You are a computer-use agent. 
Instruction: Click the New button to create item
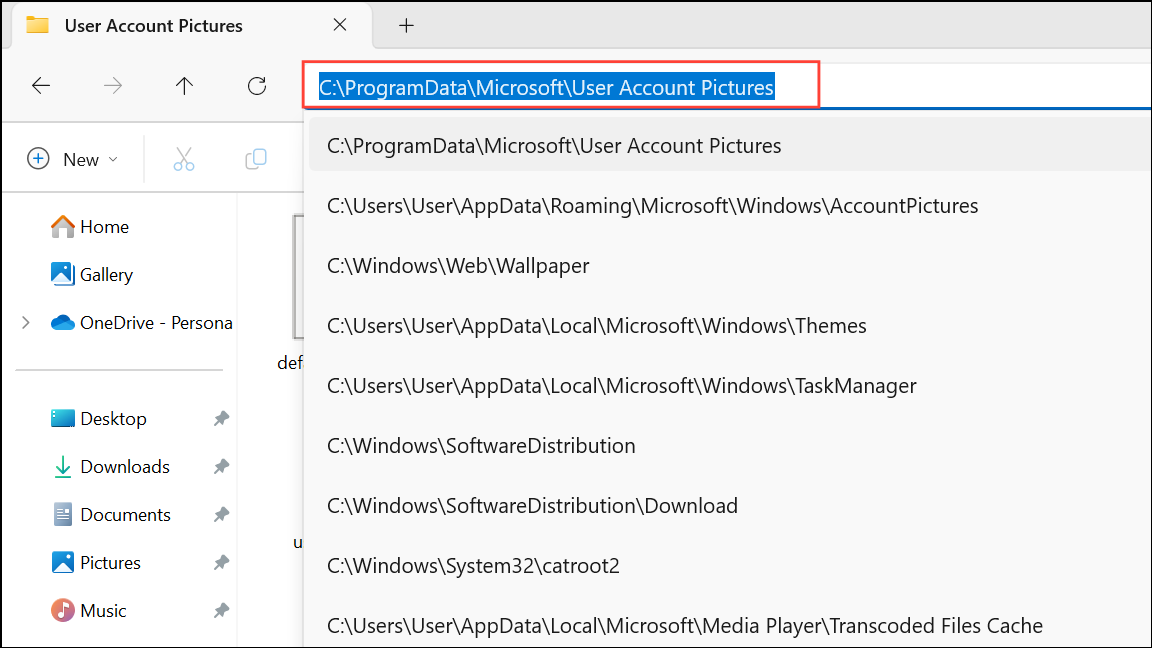click(65, 158)
